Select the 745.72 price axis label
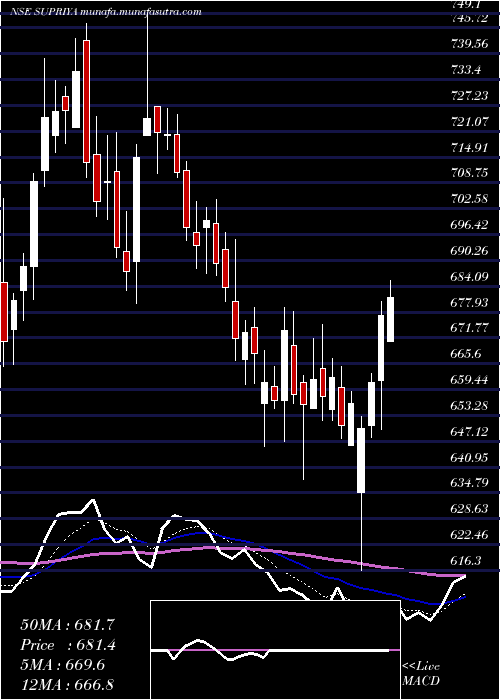This screenshot has height=700, width=500. pos(471,18)
